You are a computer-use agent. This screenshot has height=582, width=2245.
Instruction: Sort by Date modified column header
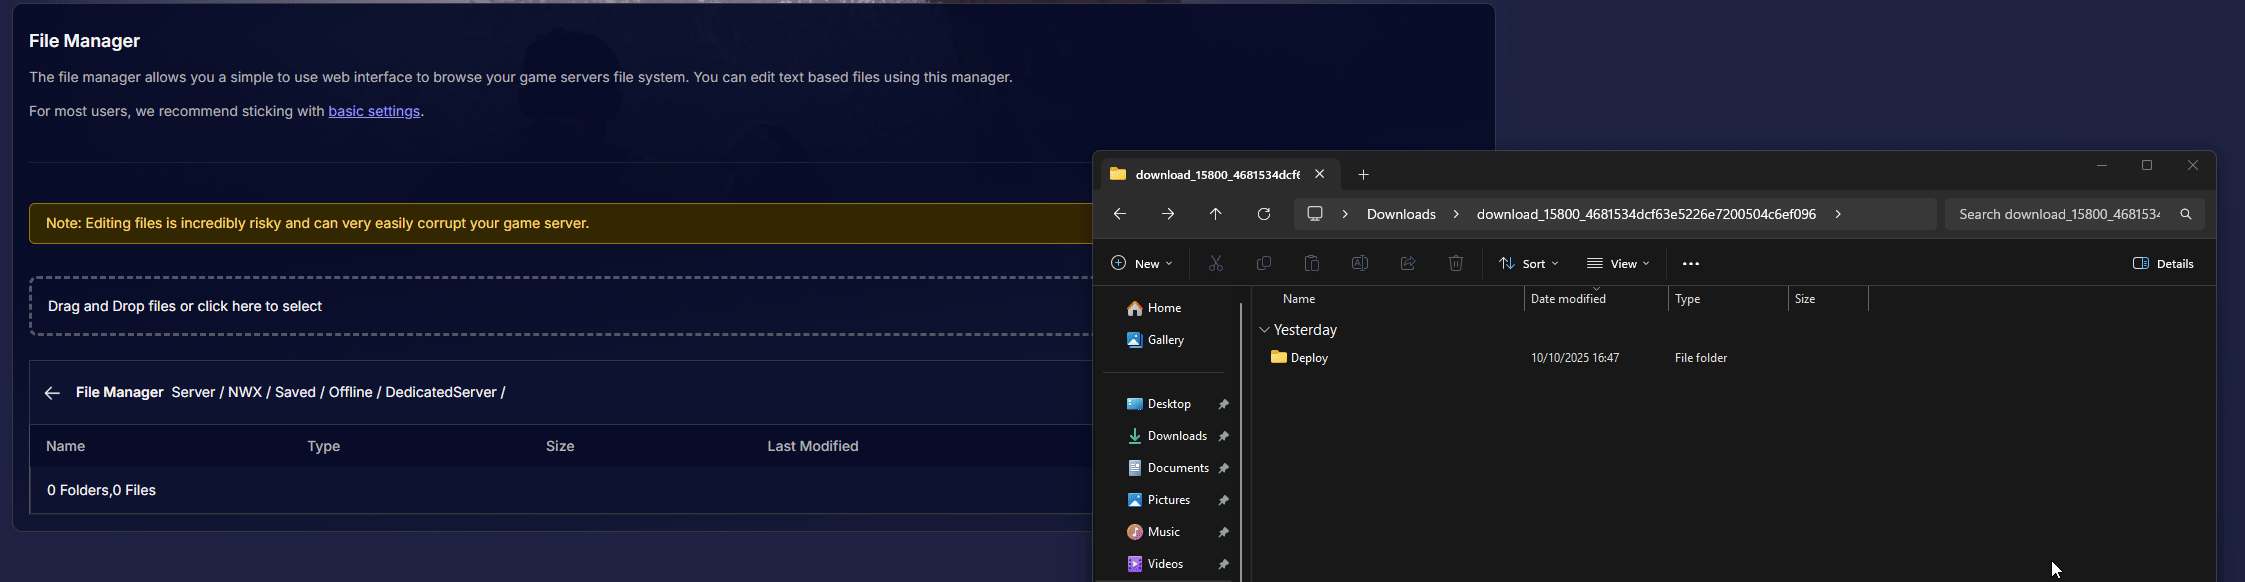tap(1568, 299)
